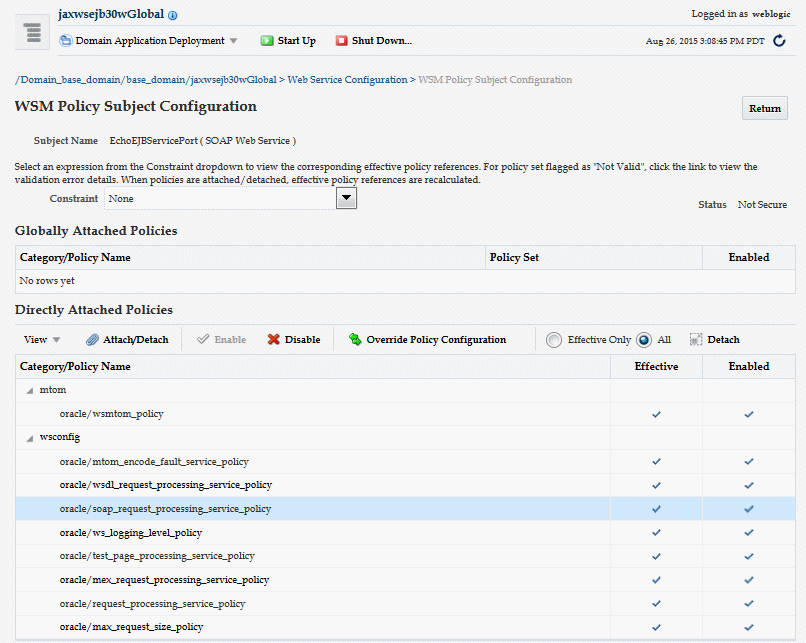Select oracle/request_processing_service_policy row
806x643 pixels.
[x=405, y=603]
